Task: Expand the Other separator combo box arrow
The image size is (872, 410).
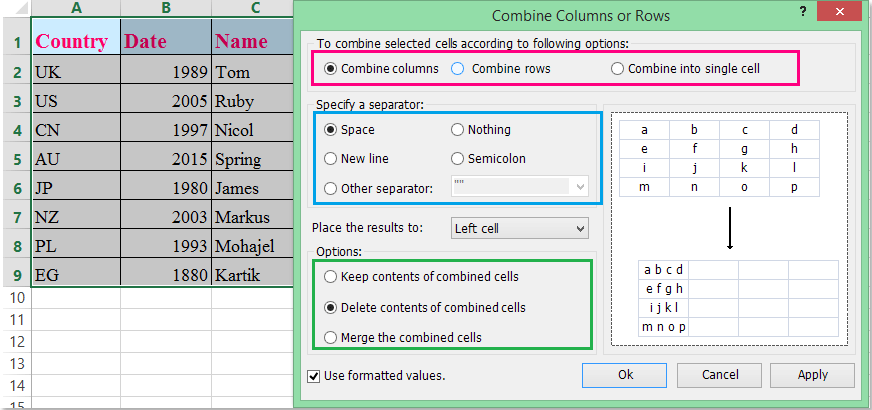Action: [579, 186]
